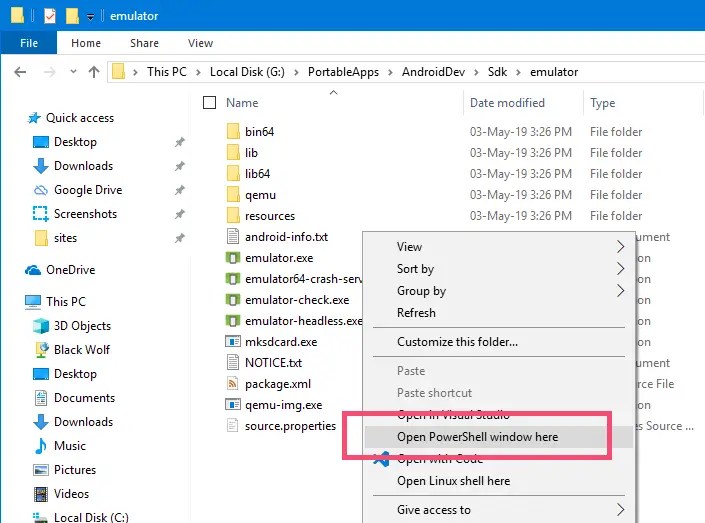This screenshot has height=523, width=705.
Task: Click the mksdcard.exe icon
Action: [233, 342]
